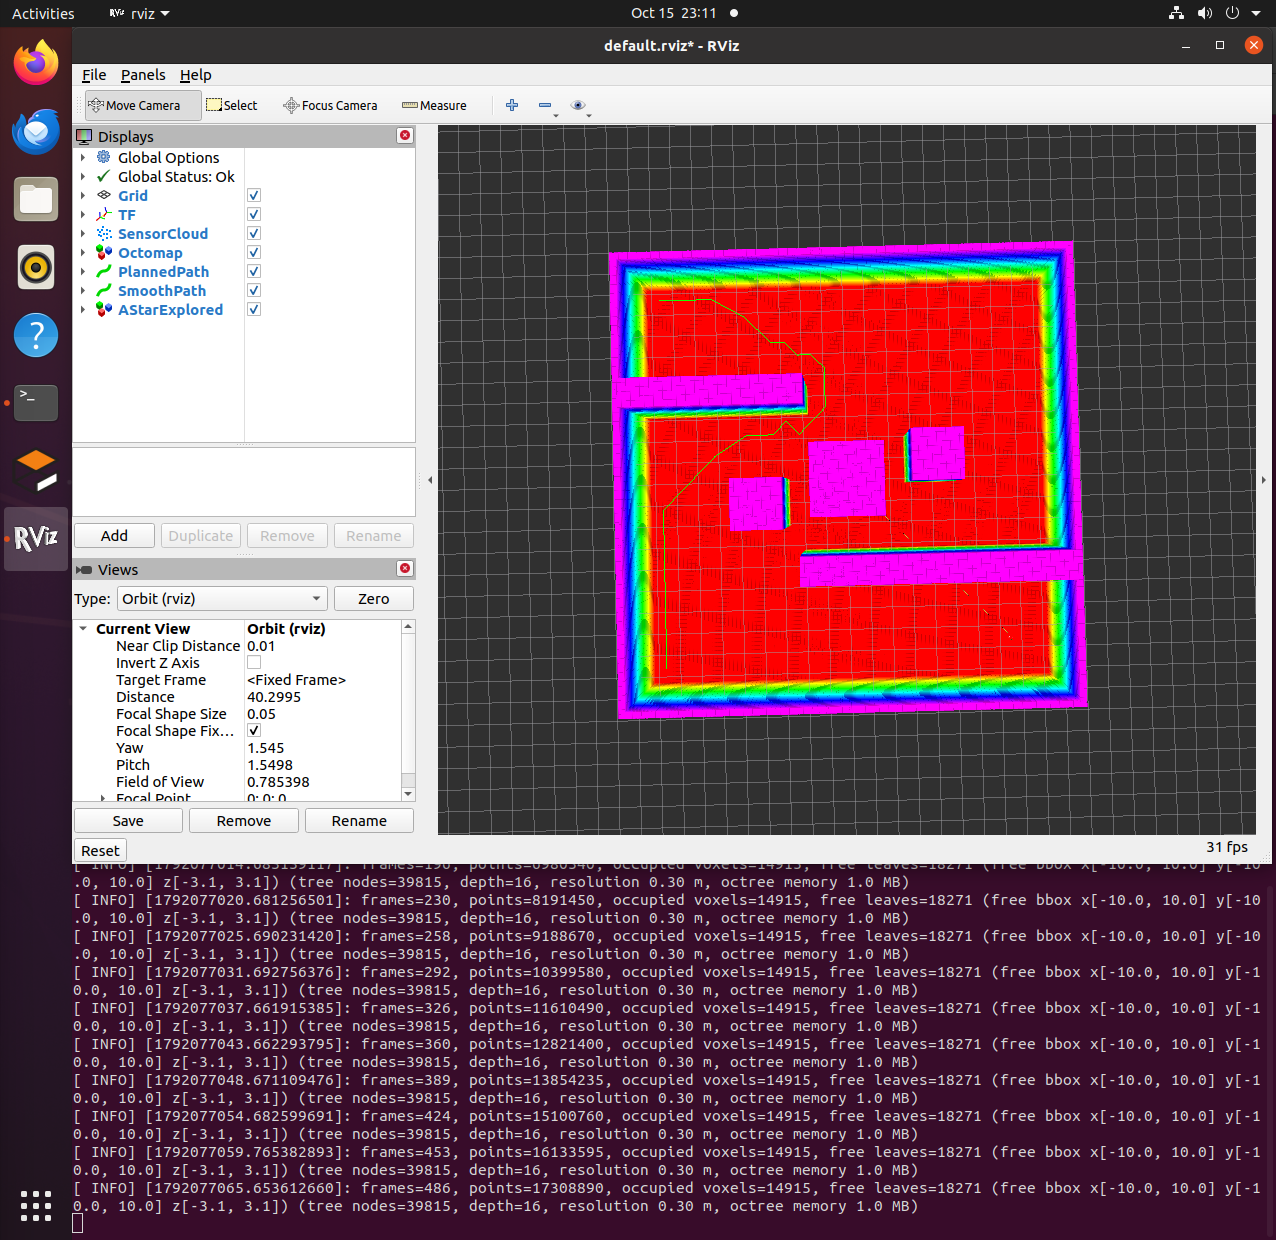Uncheck the Octomap display
Viewport: 1276px width, 1240px height.
[254, 253]
